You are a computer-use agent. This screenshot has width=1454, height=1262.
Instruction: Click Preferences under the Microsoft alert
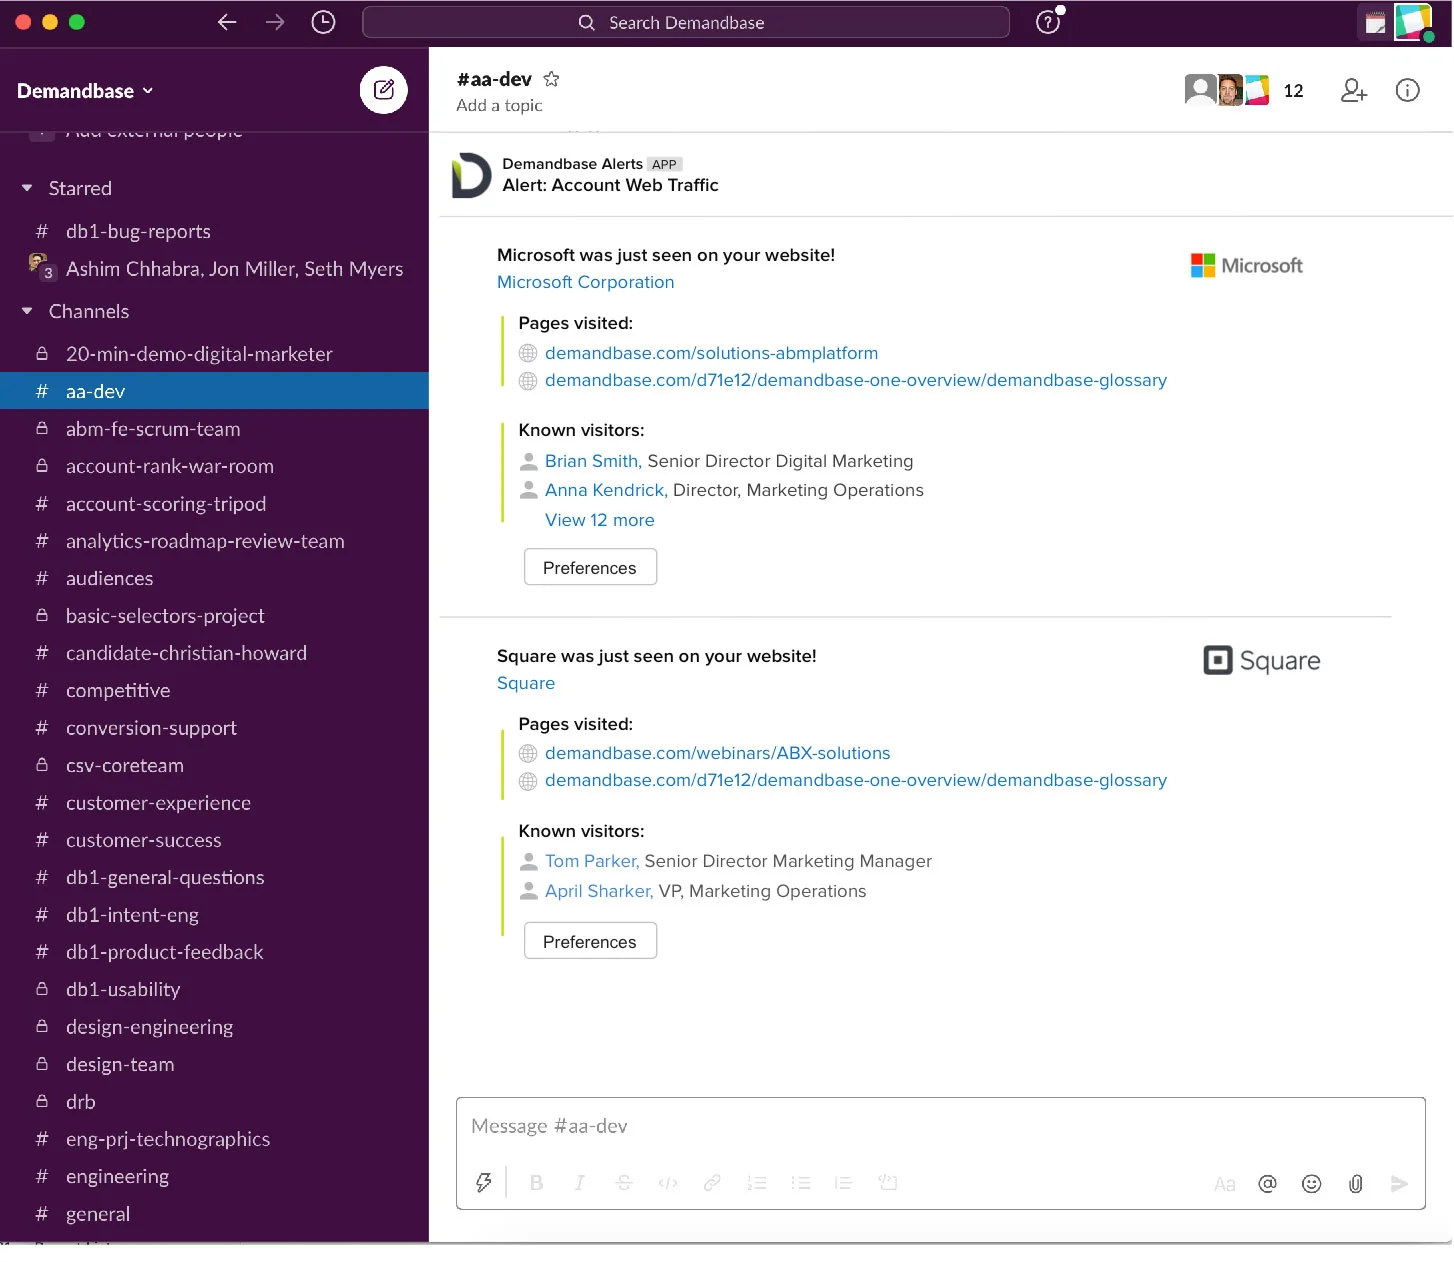[590, 567]
